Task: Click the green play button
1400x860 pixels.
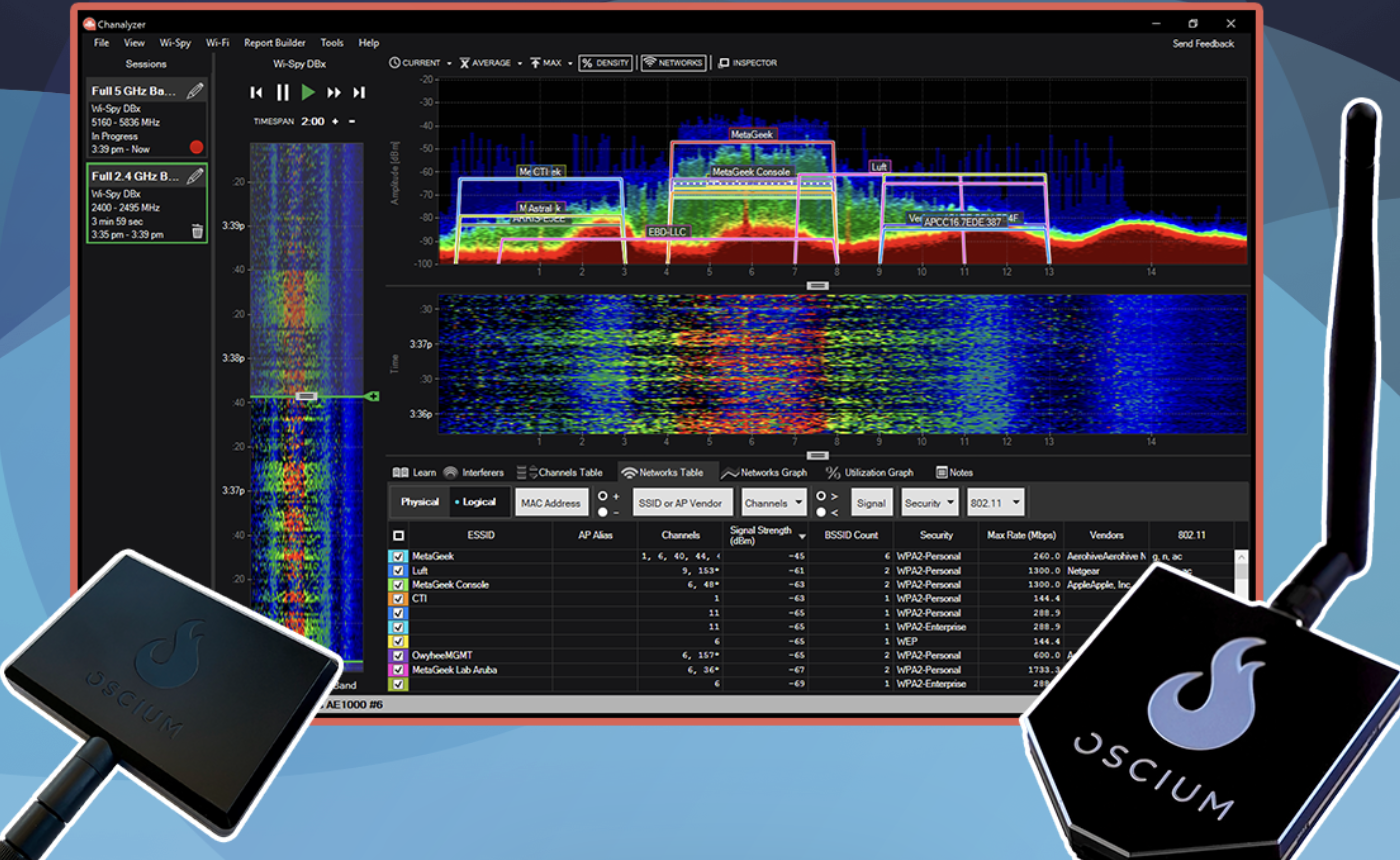Action: click(x=308, y=92)
